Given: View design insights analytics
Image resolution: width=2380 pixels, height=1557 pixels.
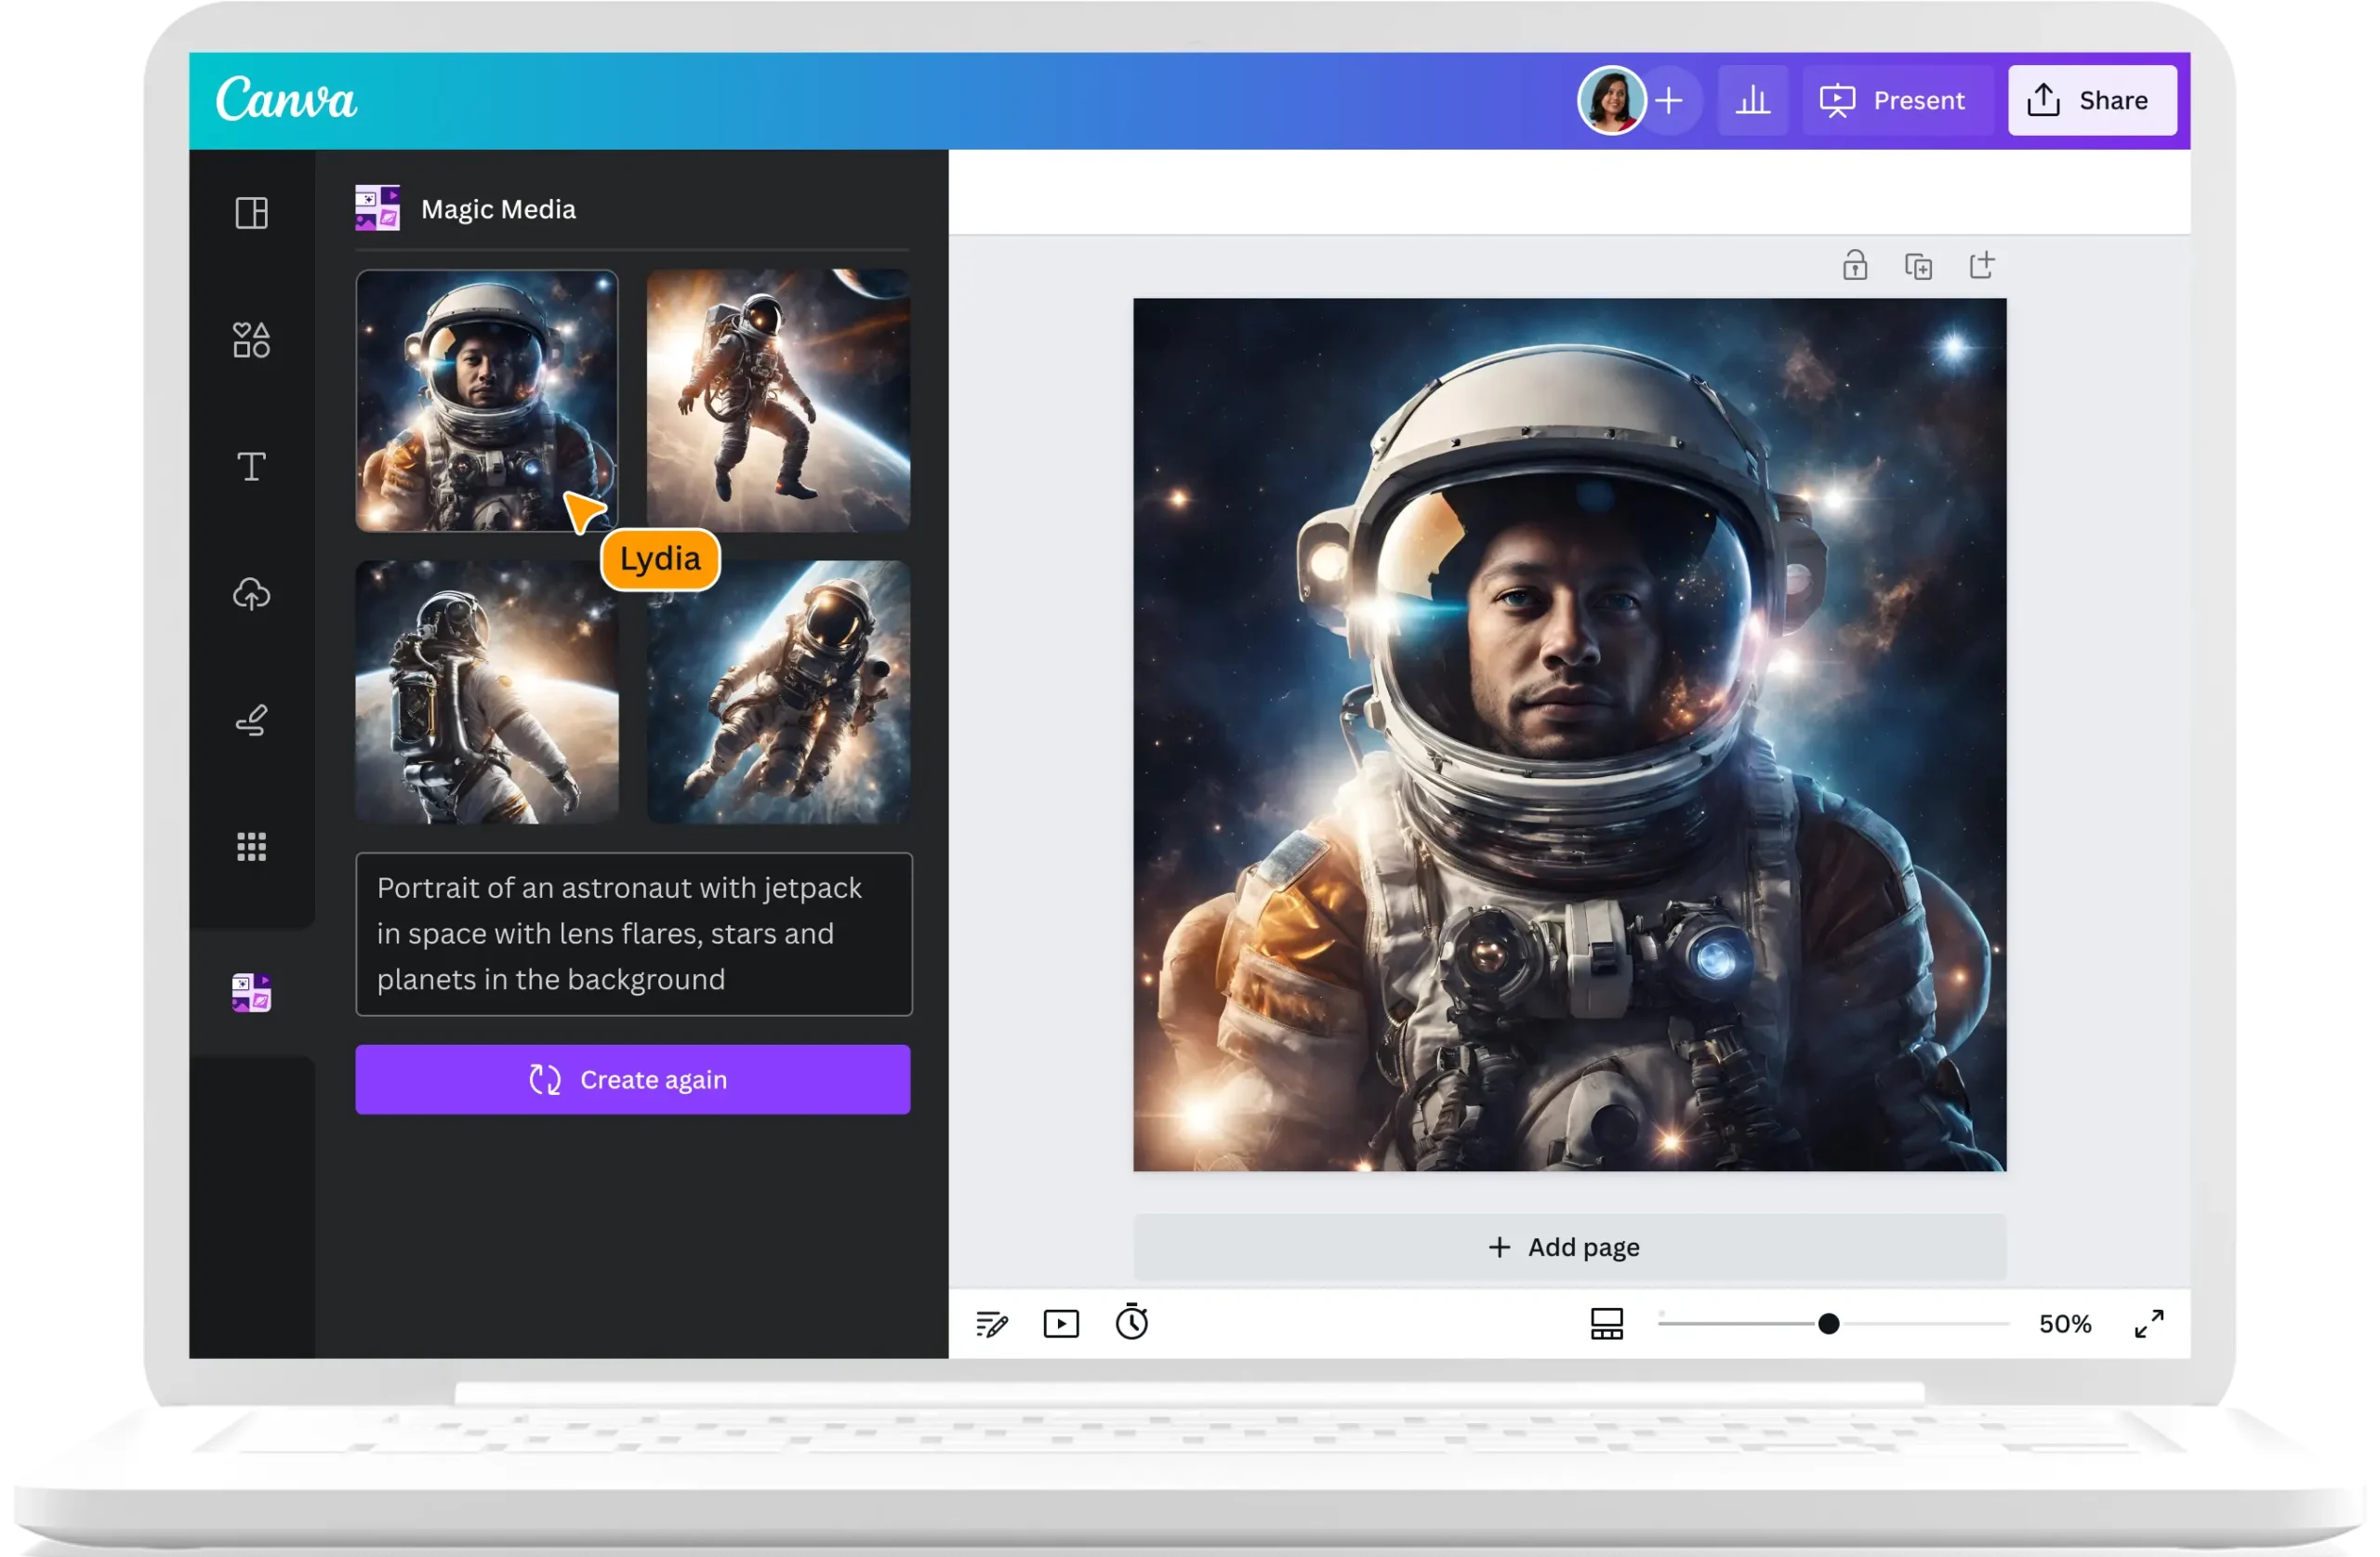Looking at the screenshot, I should (1753, 100).
